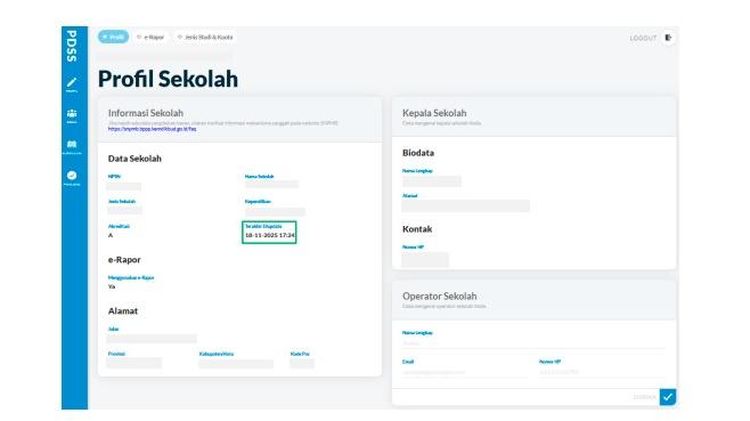Click the Akreditasi value A
The width and height of the screenshot is (750, 421).
[x=111, y=235]
